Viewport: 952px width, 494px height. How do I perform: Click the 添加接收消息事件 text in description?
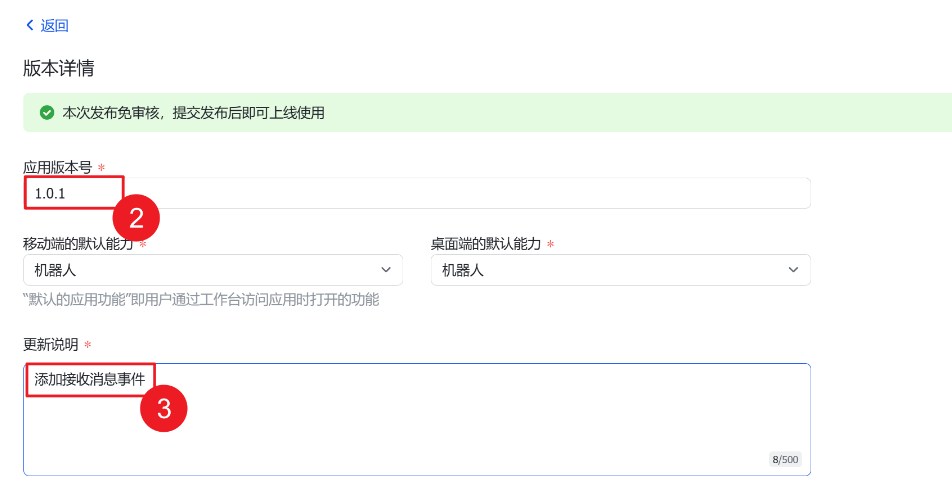90,379
